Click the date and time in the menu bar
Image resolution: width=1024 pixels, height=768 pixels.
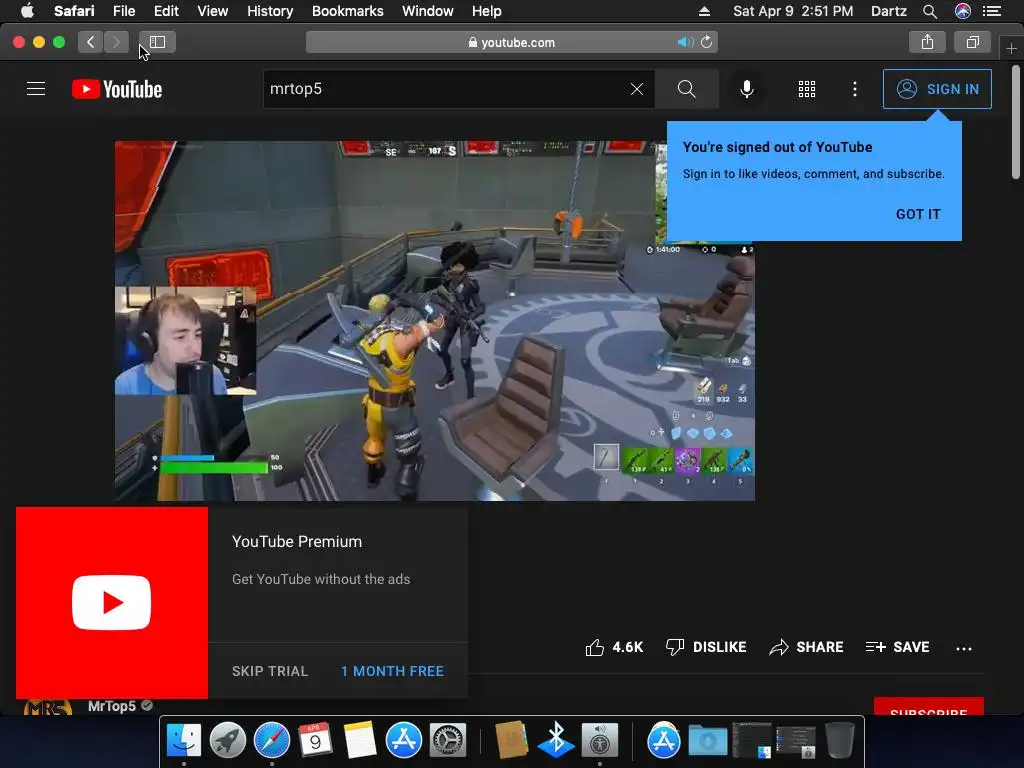[x=793, y=11]
